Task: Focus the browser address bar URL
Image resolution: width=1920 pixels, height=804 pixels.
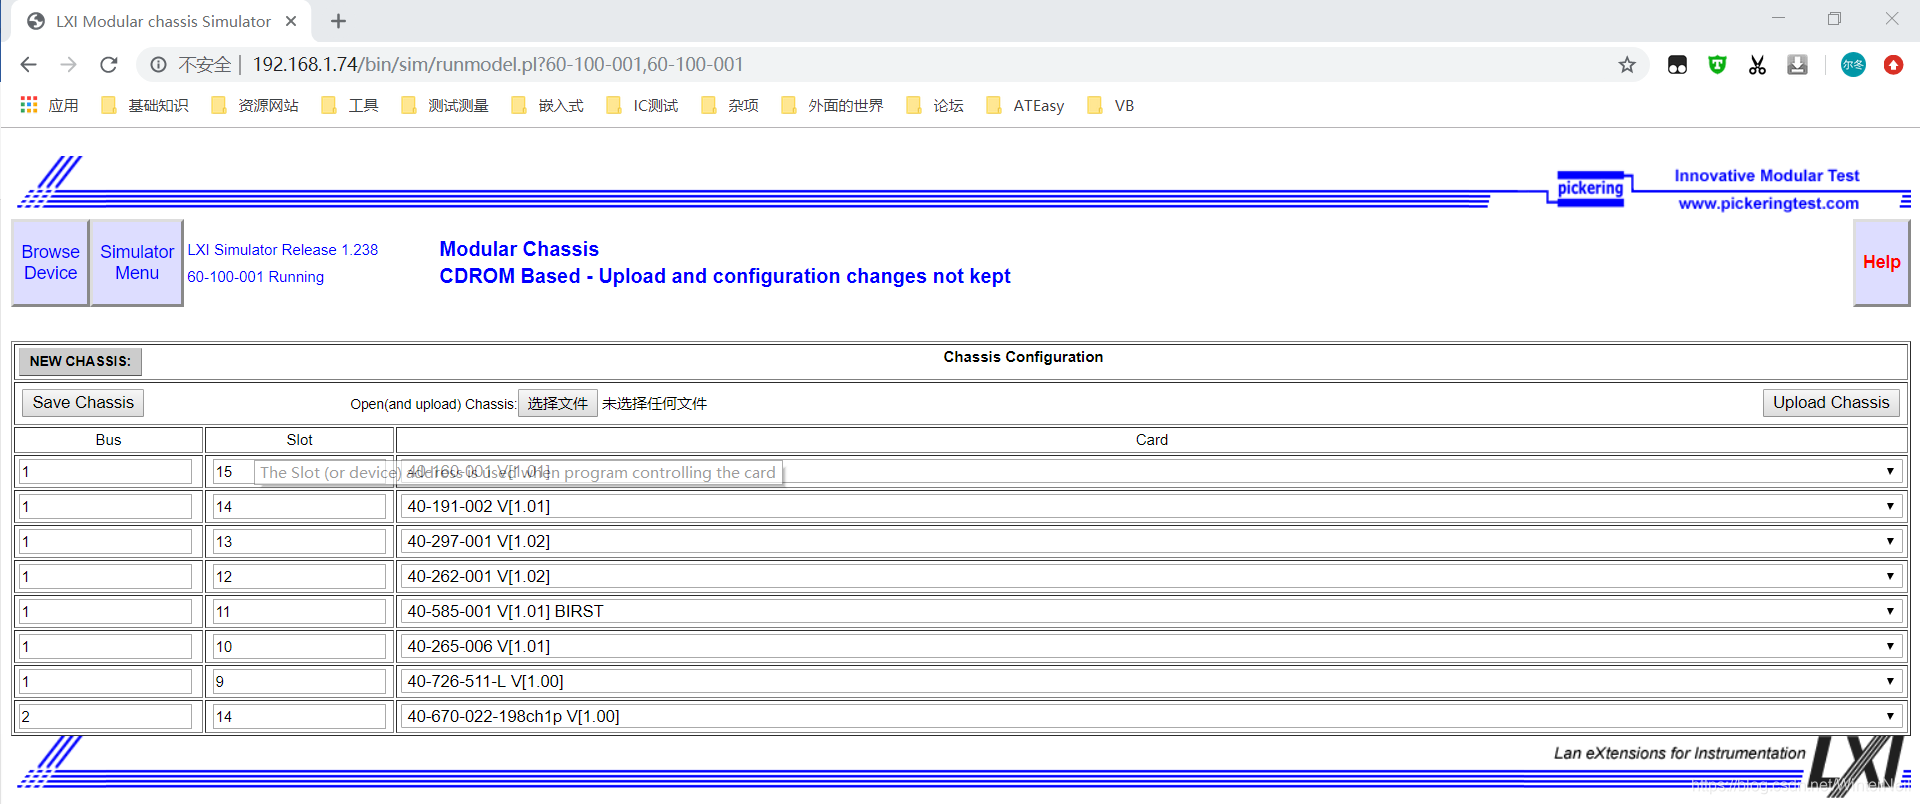Action: tap(498, 65)
